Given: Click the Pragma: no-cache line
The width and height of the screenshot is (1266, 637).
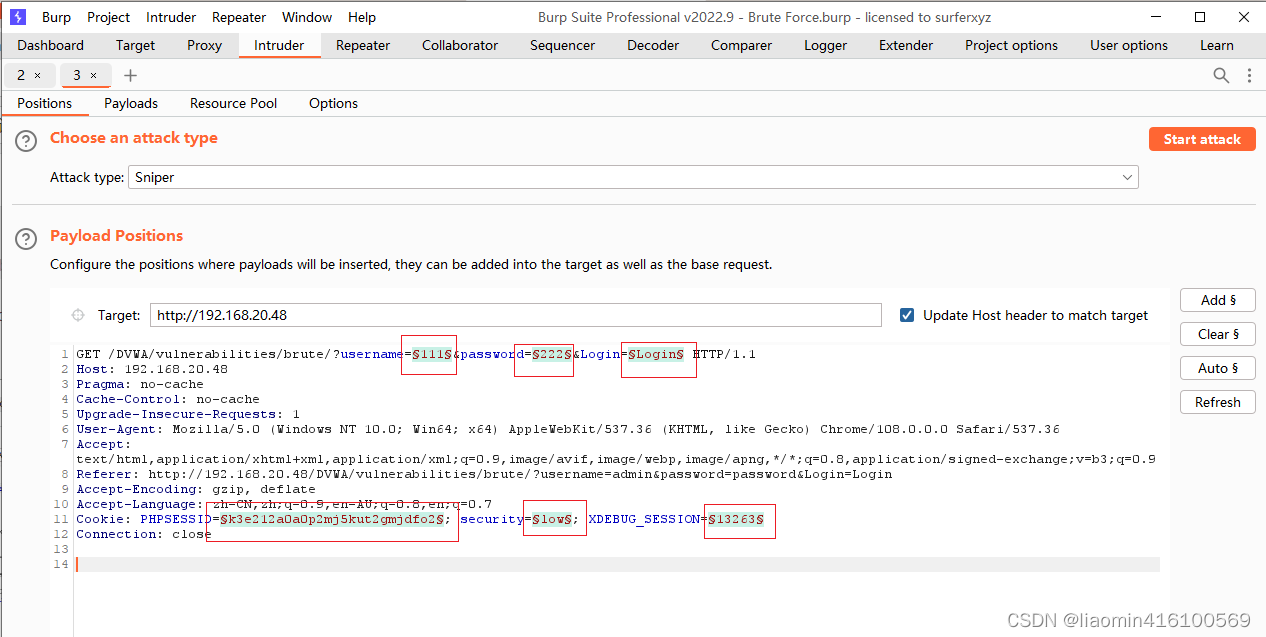Looking at the screenshot, I should pos(140,384).
